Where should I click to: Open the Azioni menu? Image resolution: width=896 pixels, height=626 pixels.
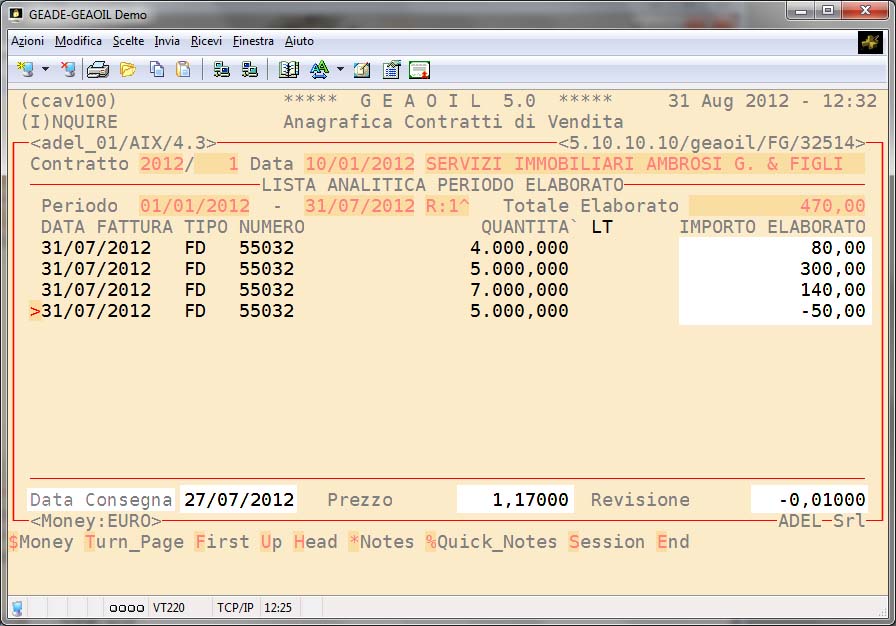coord(27,41)
